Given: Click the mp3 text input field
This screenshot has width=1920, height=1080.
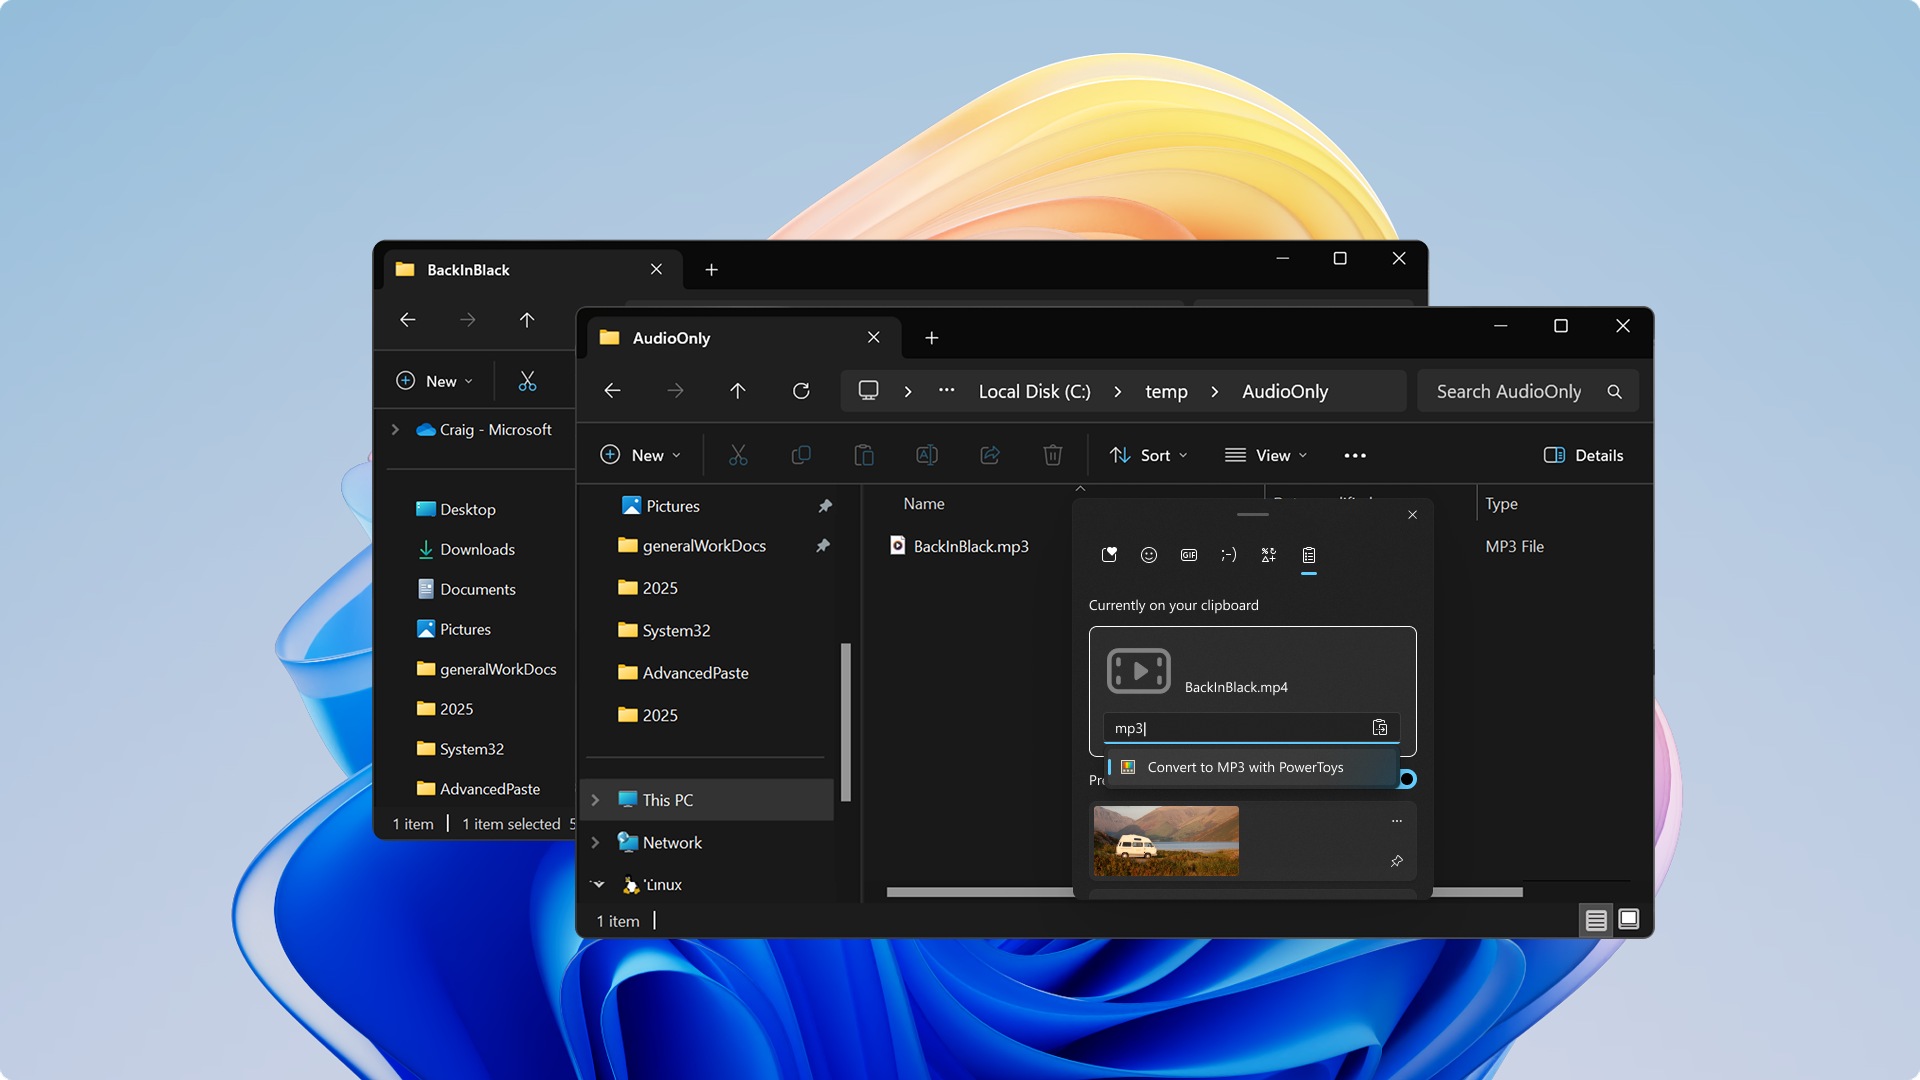Looking at the screenshot, I should coord(1252,728).
